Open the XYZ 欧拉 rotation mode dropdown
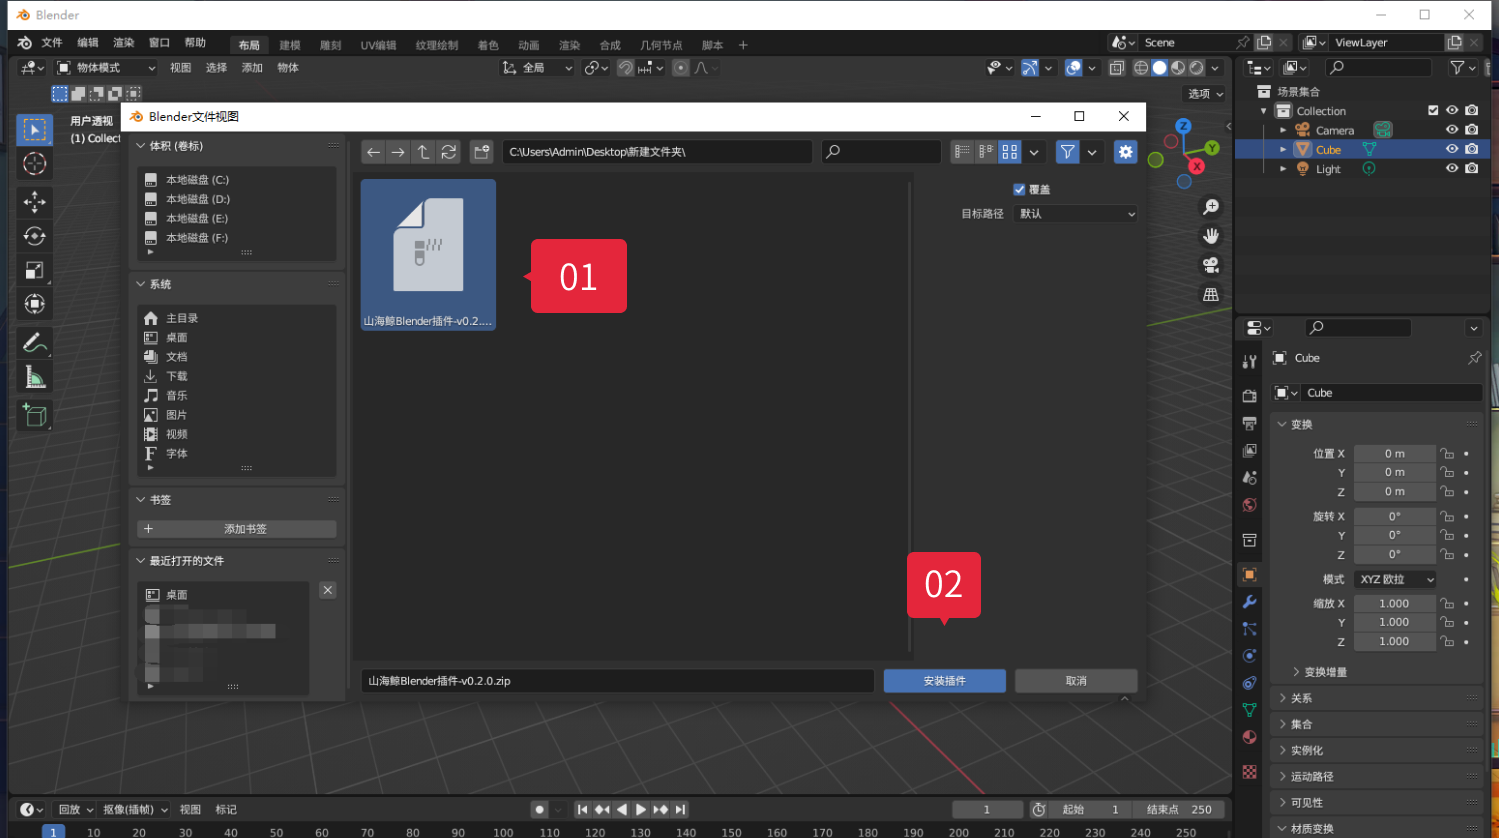 pos(1395,579)
